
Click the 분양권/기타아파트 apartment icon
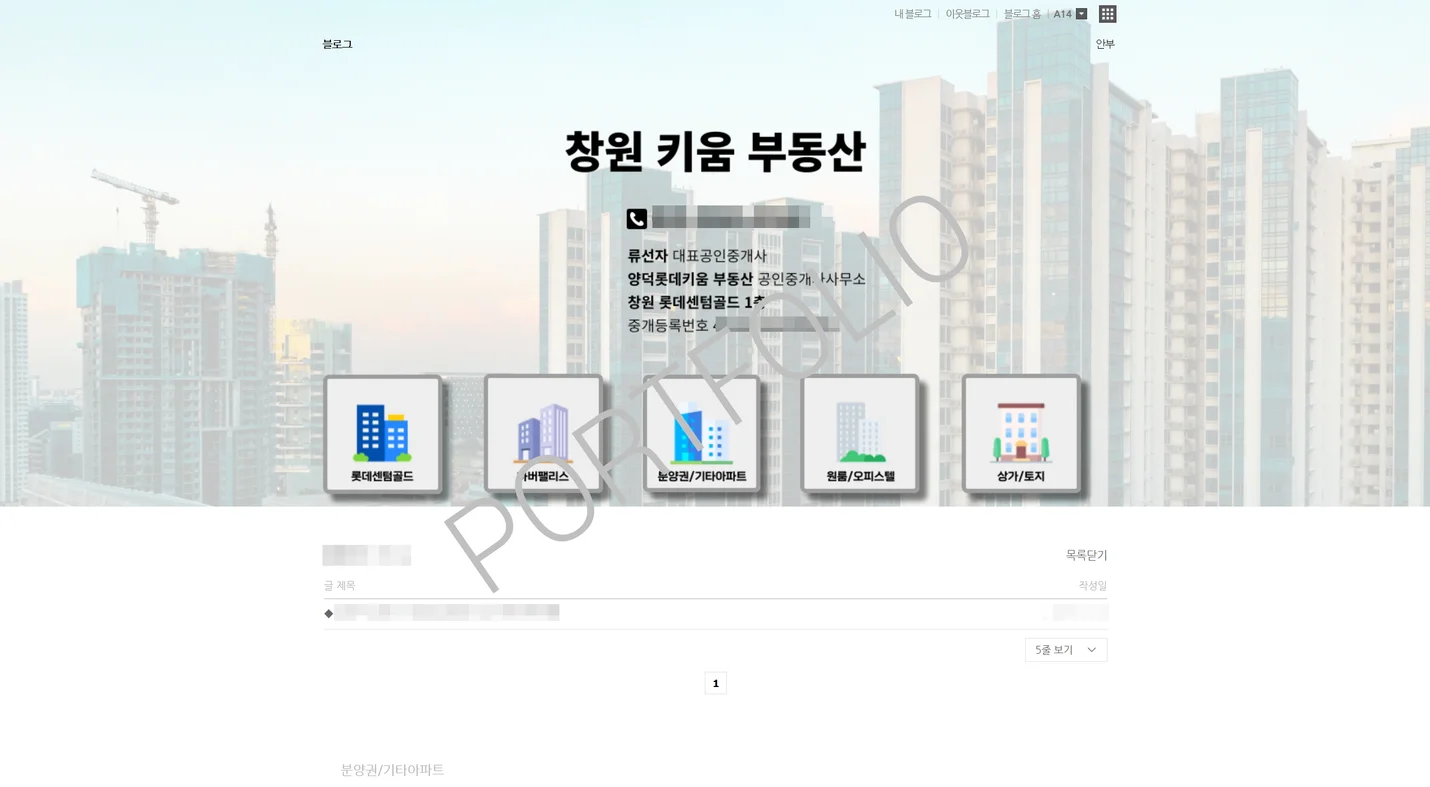(702, 433)
